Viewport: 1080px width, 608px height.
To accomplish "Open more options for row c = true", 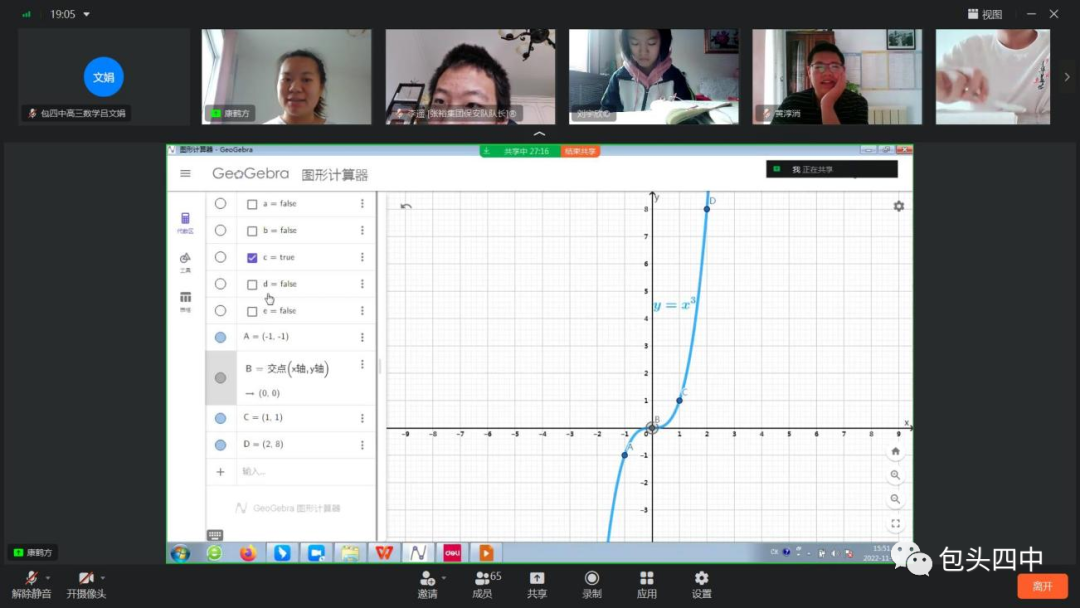I will click(x=362, y=258).
